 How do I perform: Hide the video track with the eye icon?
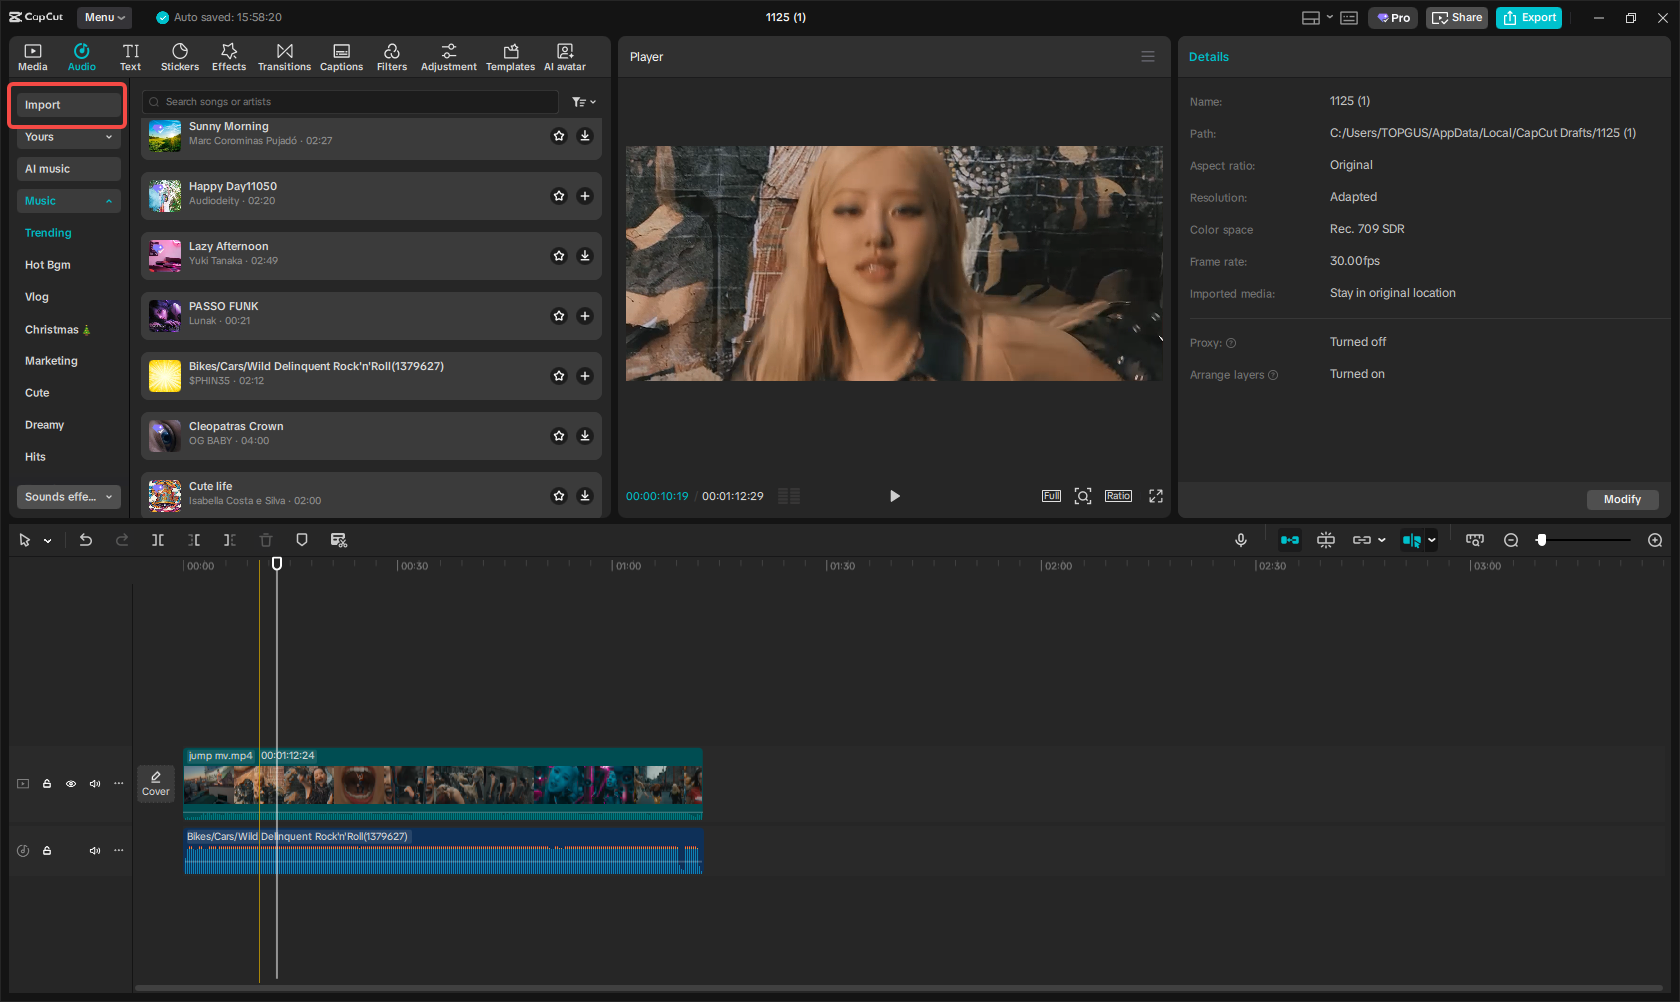click(x=71, y=783)
